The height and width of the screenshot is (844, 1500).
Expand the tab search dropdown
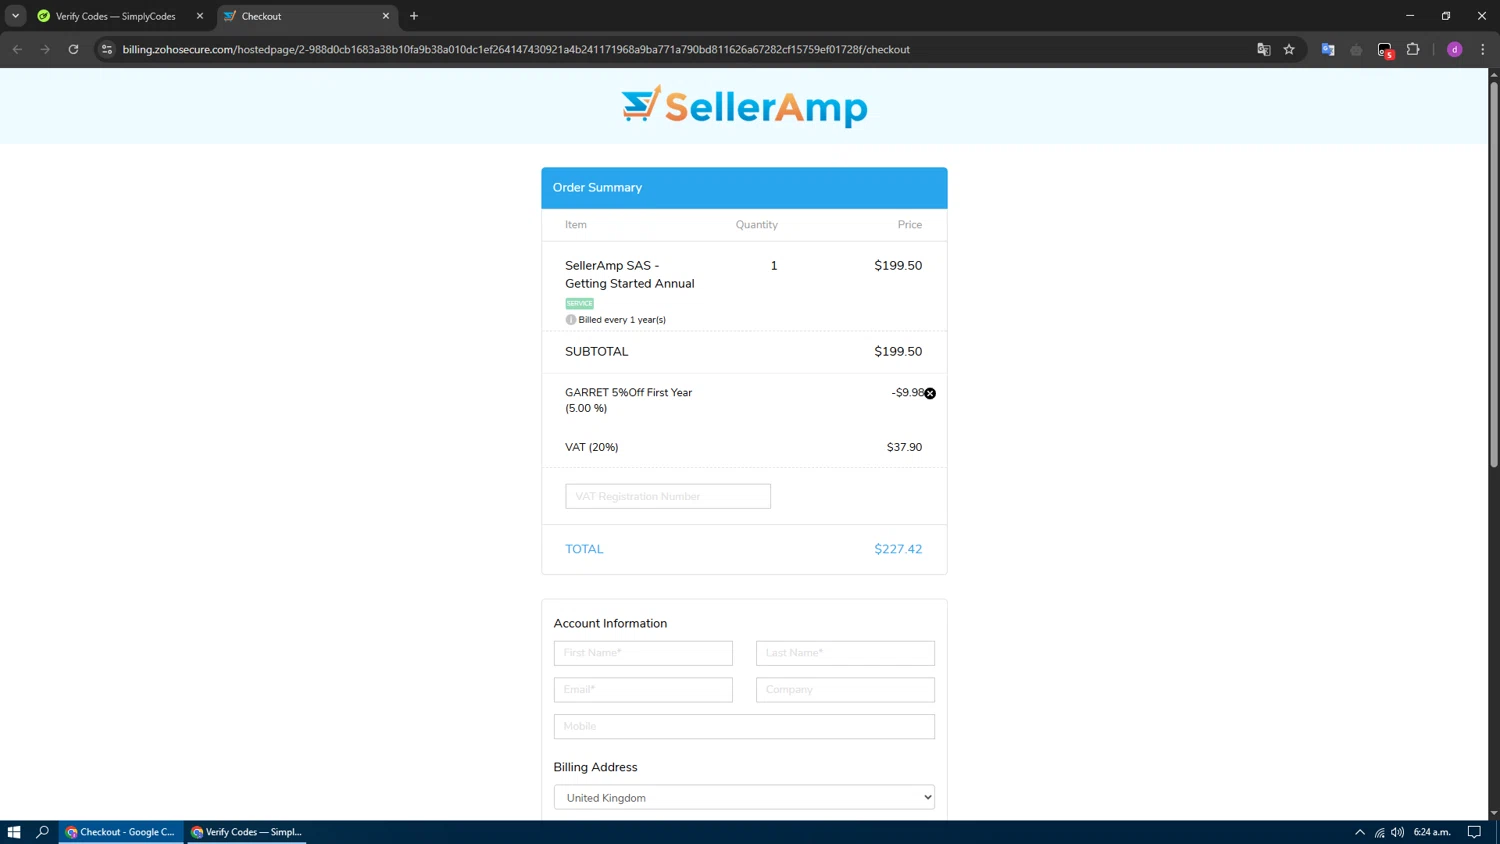click(x=15, y=16)
